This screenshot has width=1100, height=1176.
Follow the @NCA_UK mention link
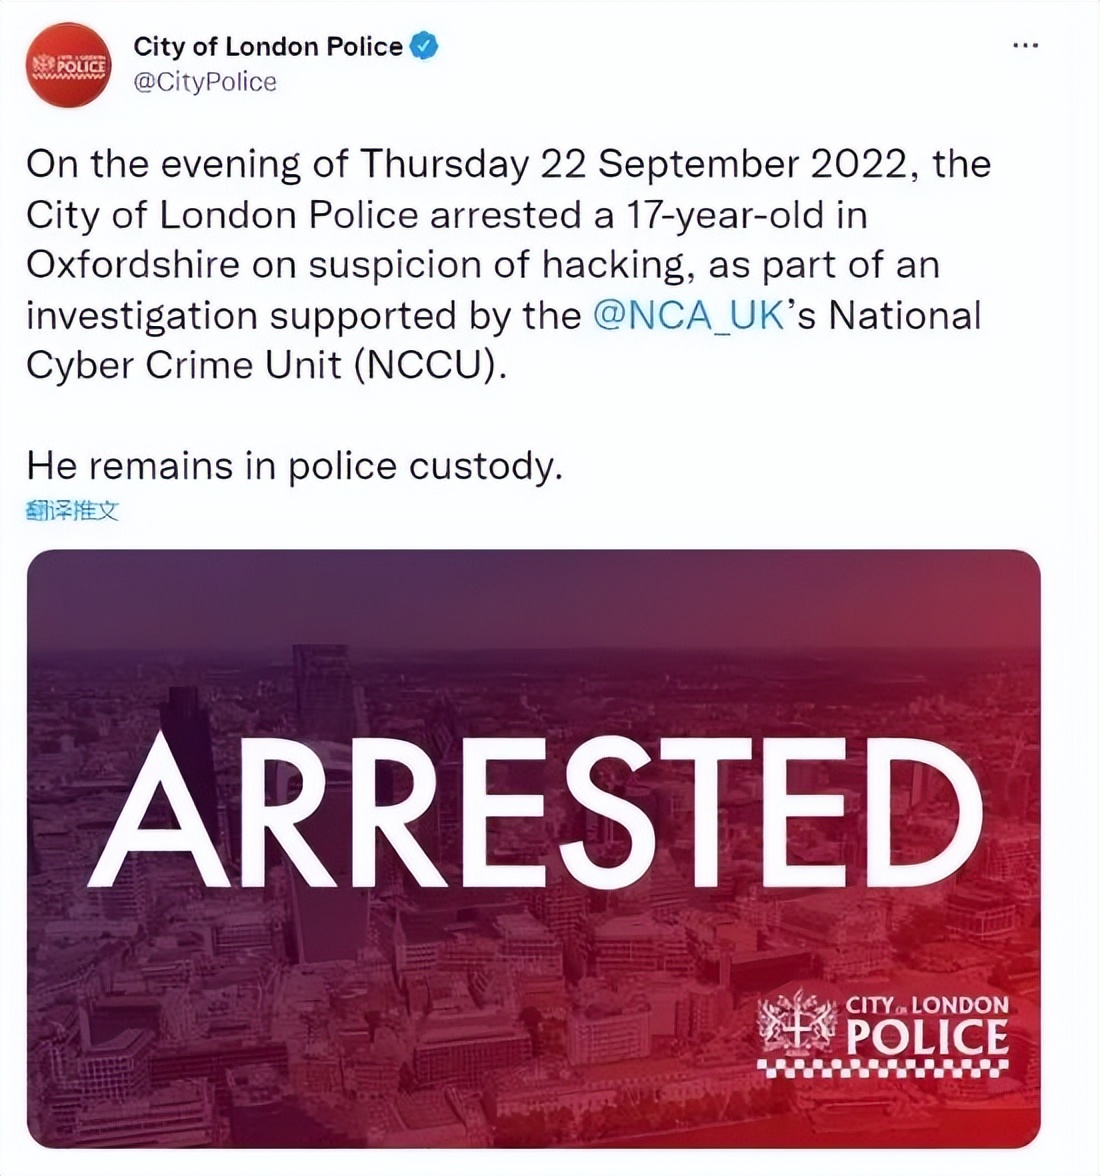tap(689, 316)
